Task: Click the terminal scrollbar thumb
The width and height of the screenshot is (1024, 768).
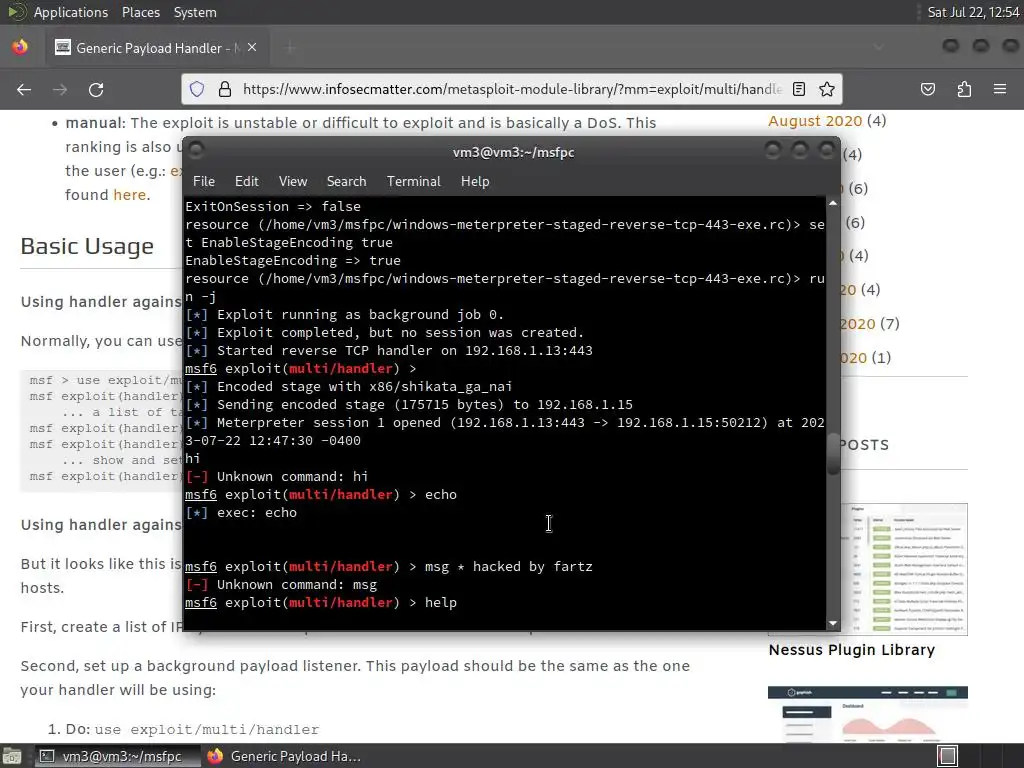Action: pos(833,454)
